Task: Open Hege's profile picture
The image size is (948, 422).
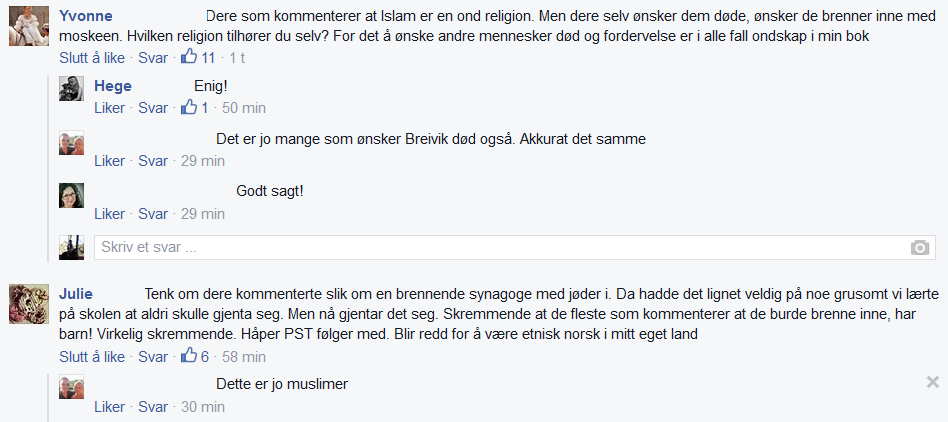Action: point(71,90)
